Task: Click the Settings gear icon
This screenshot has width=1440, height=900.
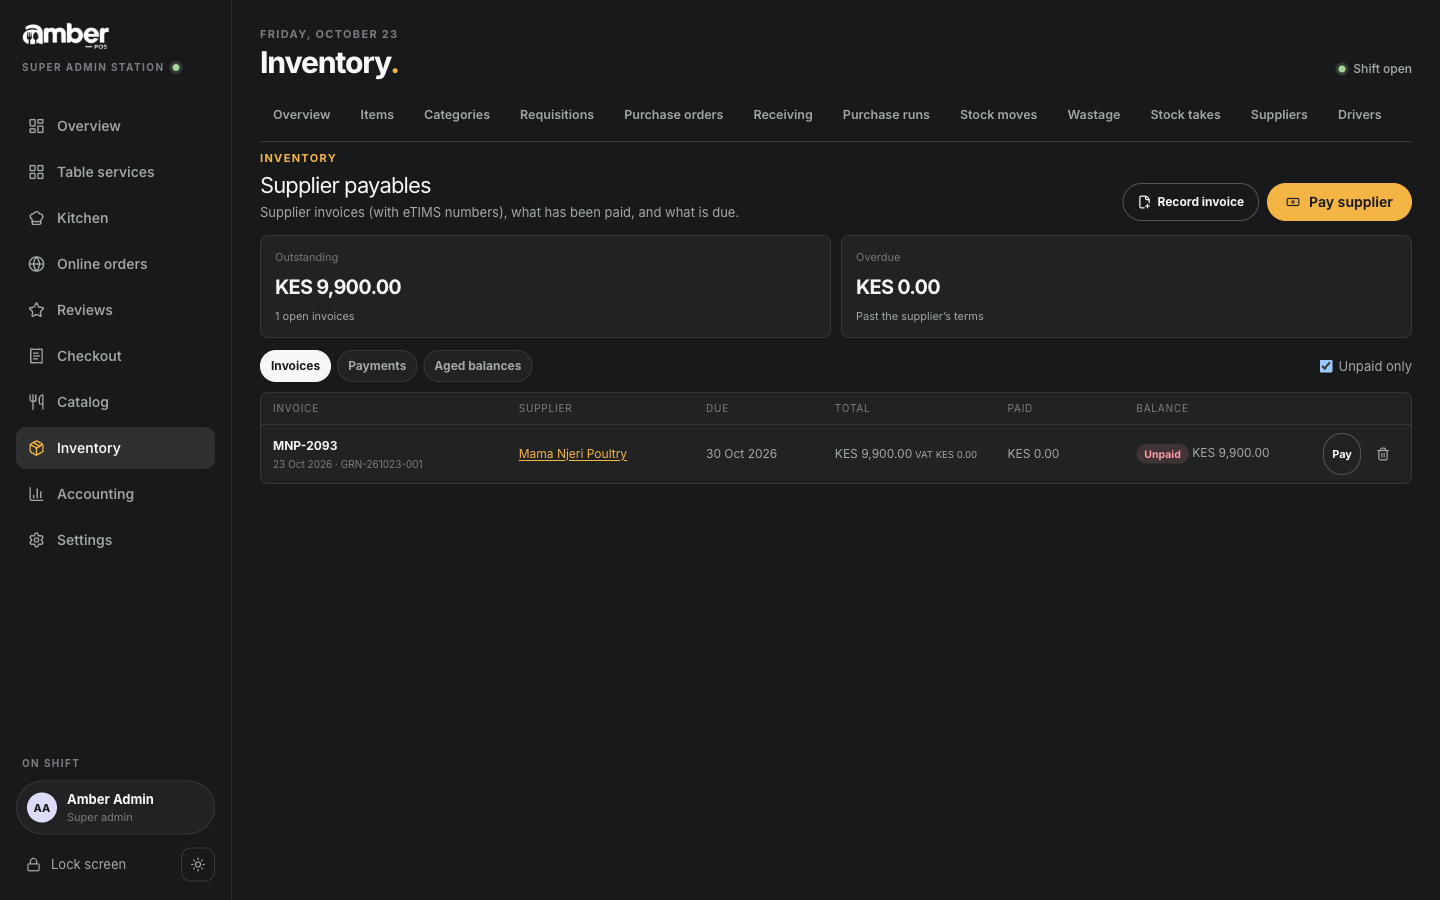Action: [36, 540]
